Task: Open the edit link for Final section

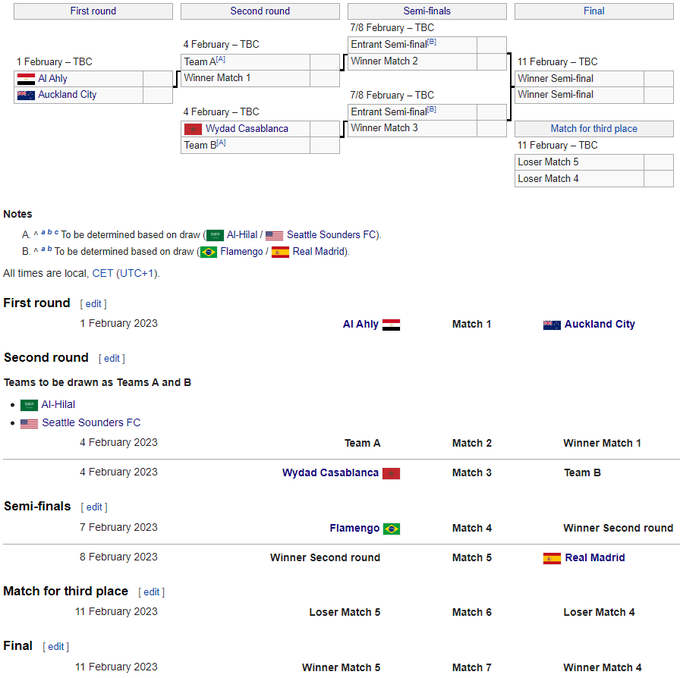Action: click(x=55, y=647)
